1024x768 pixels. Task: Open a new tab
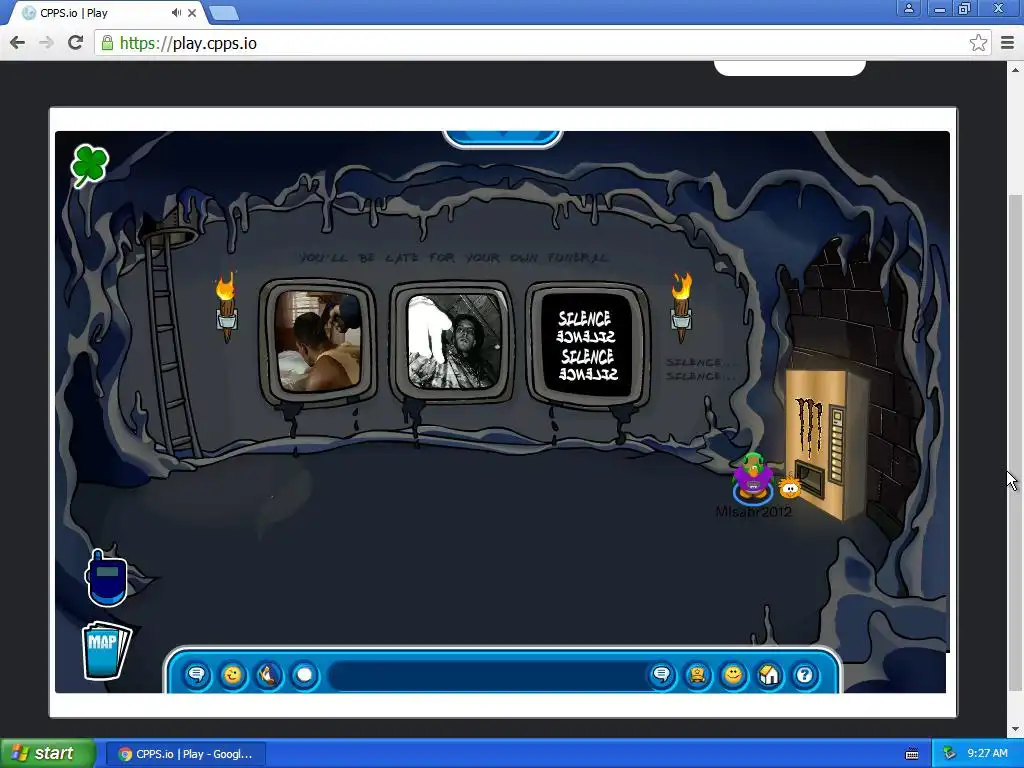click(x=223, y=13)
